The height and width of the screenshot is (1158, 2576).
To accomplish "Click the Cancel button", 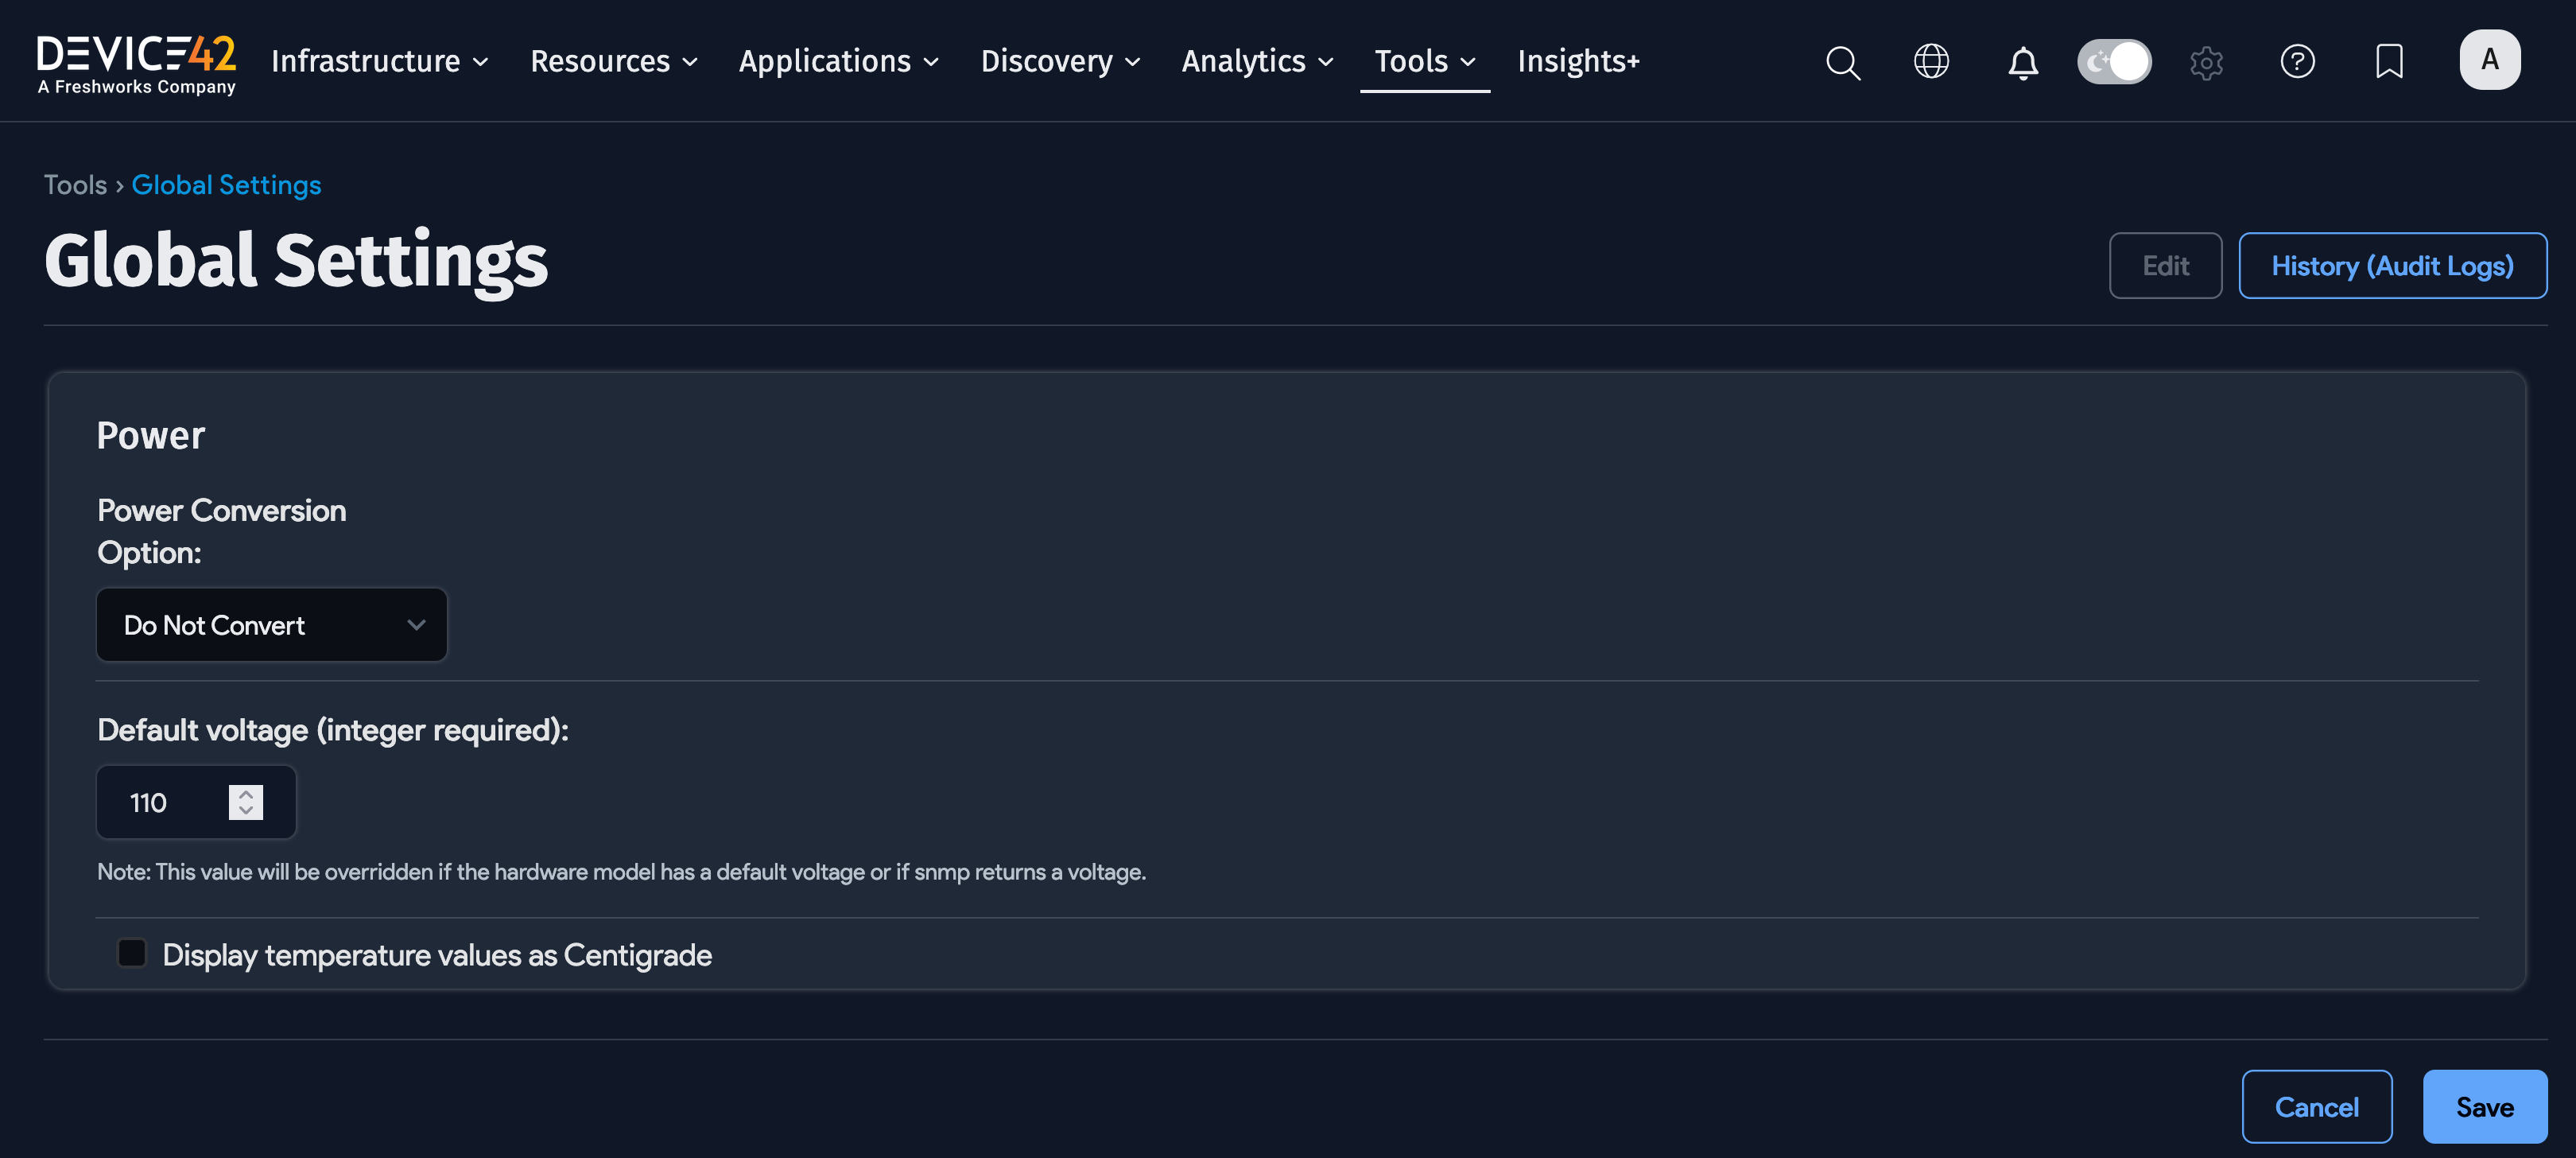I will [2316, 1107].
